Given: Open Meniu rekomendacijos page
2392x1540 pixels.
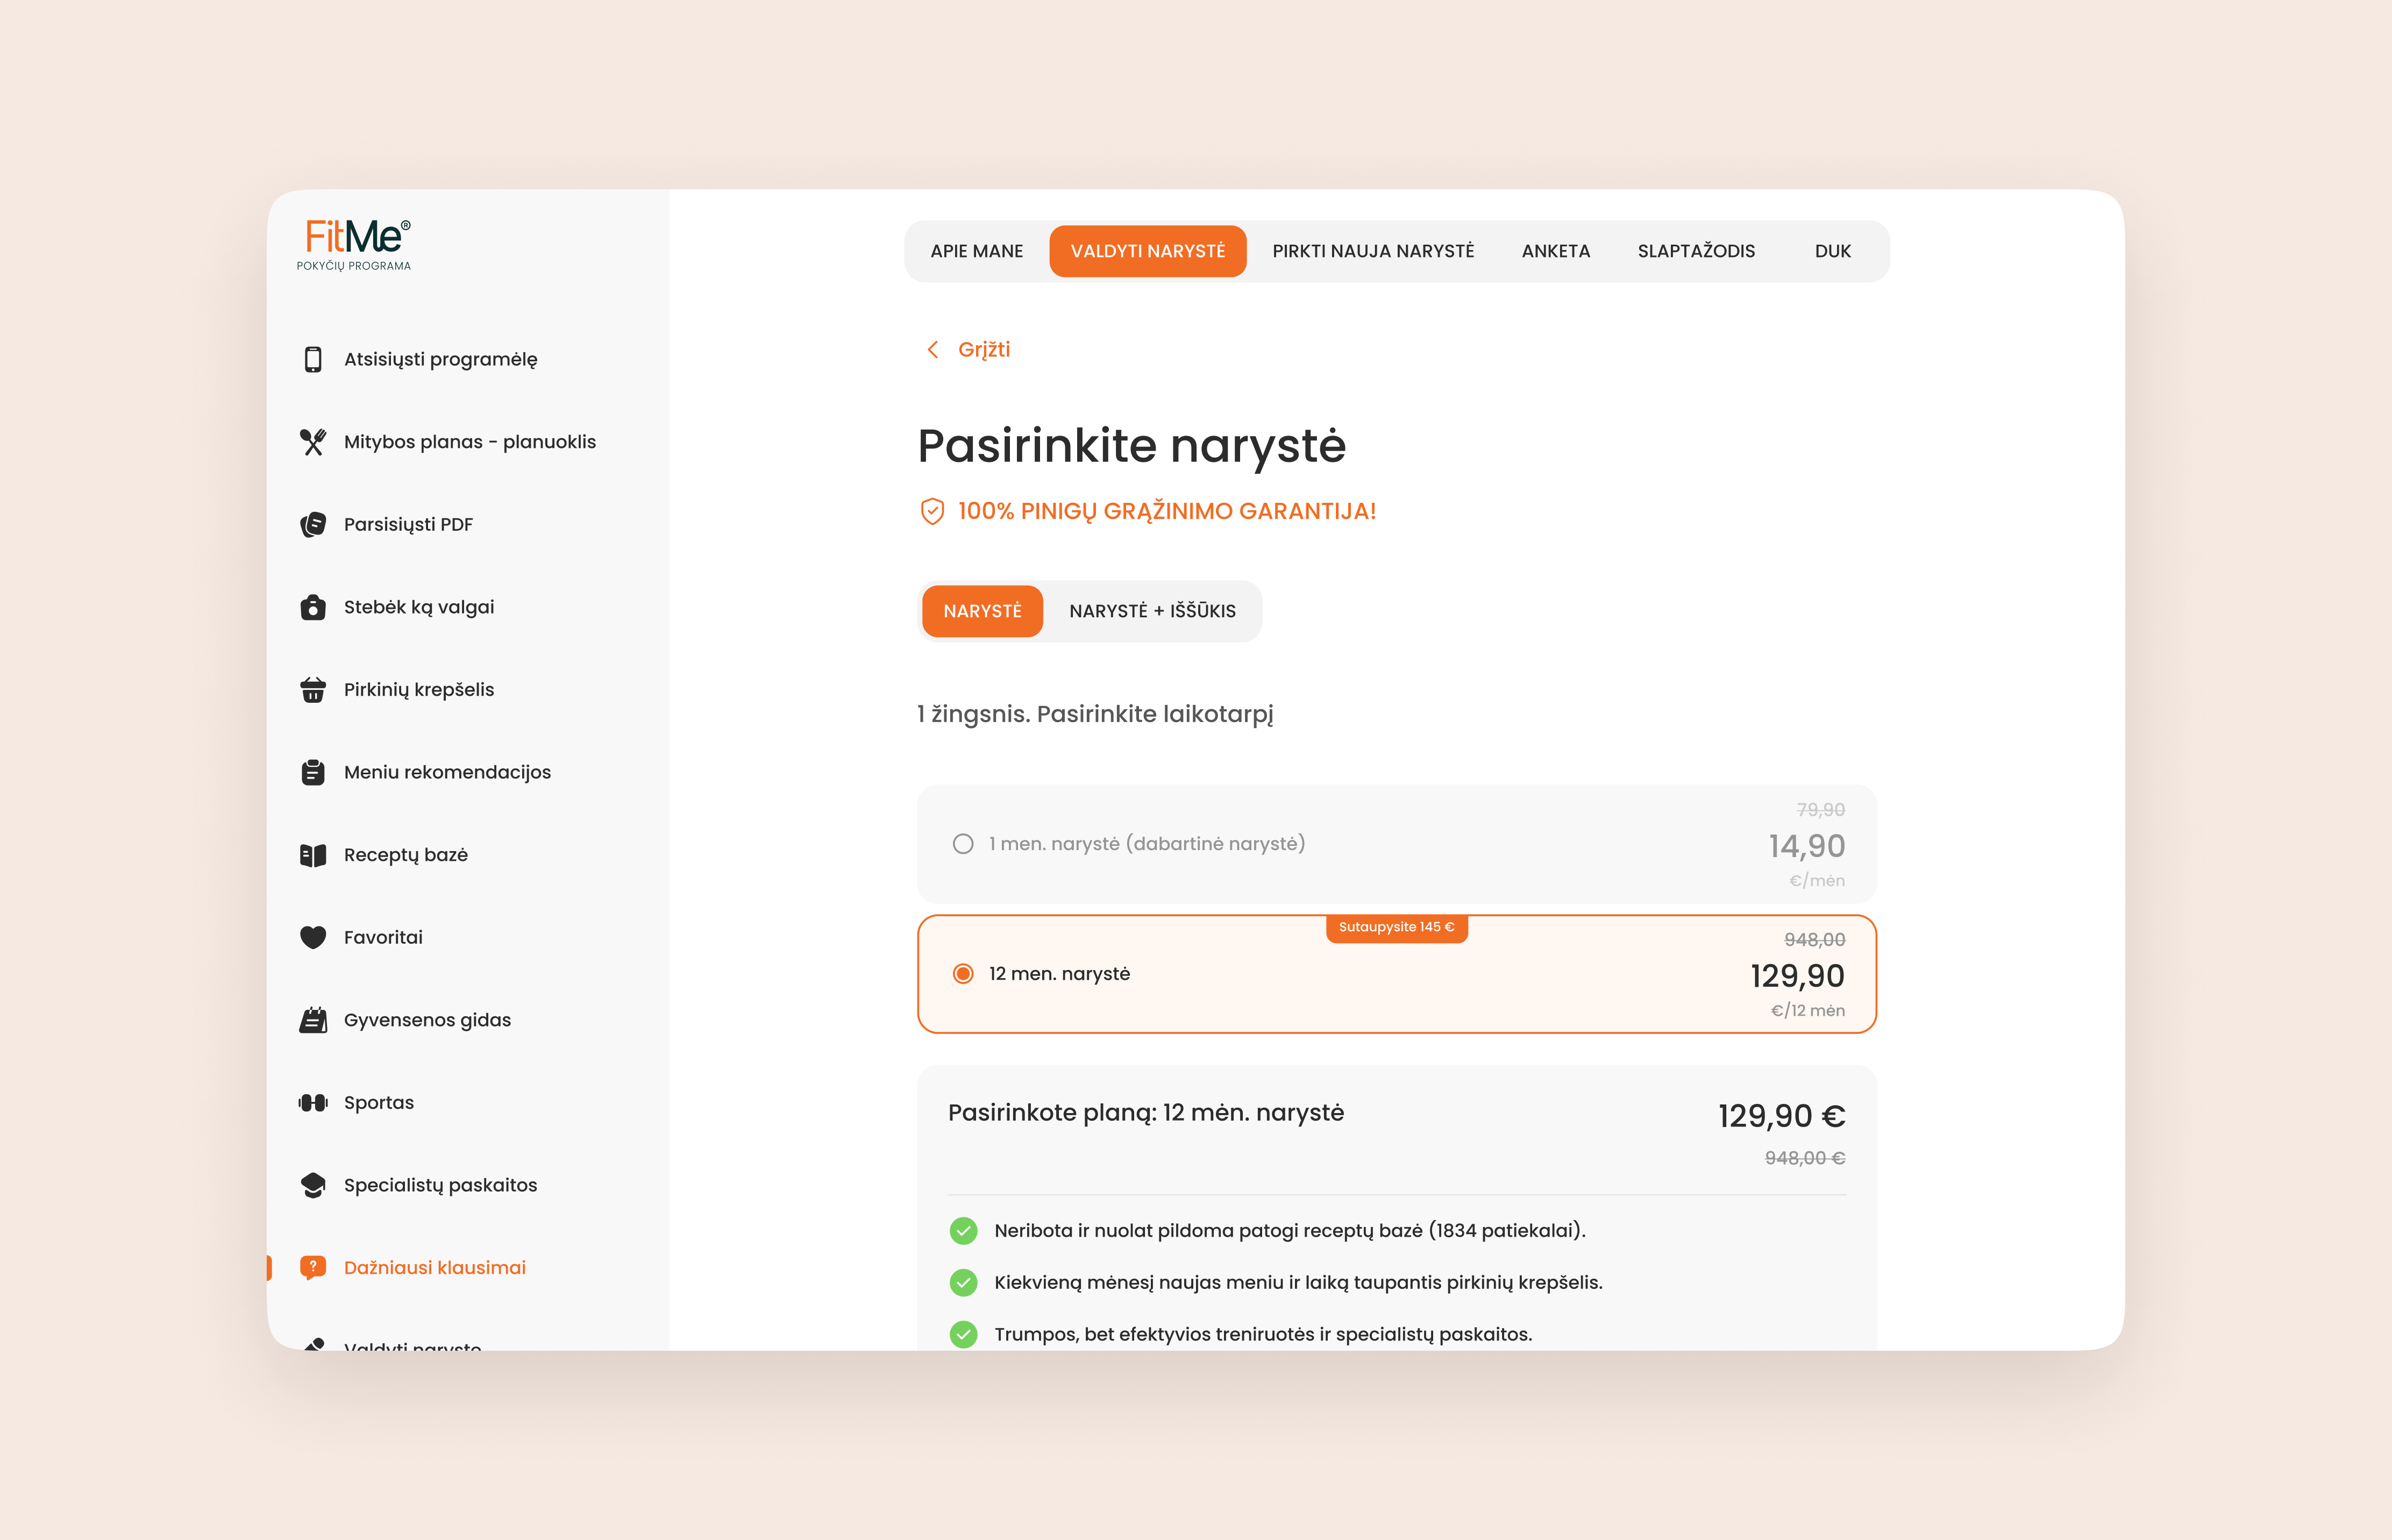Looking at the screenshot, I should pyautogui.click(x=447, y=772).
